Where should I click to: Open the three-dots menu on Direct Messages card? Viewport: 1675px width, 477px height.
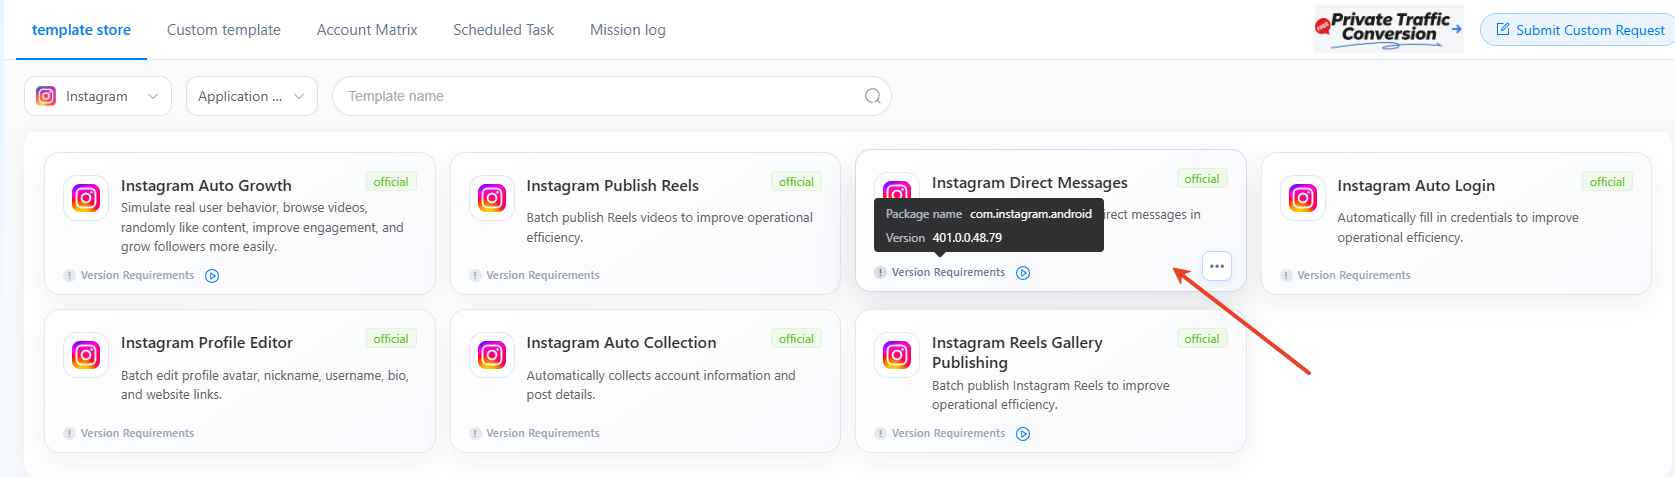click(1216, 266)
